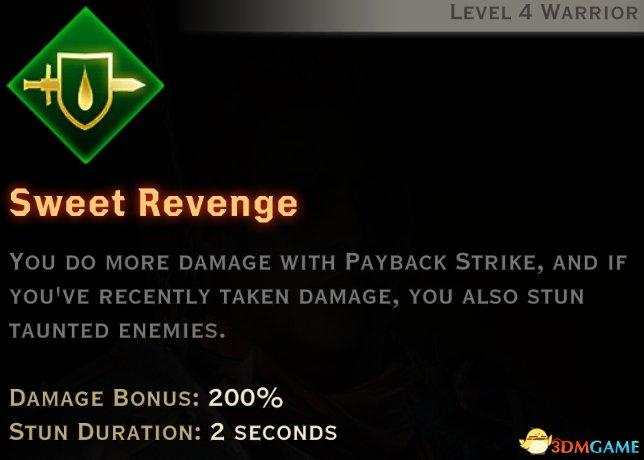Click the golden sword in the ability icon
Screen dimensions: 644x460
(84, 85)
